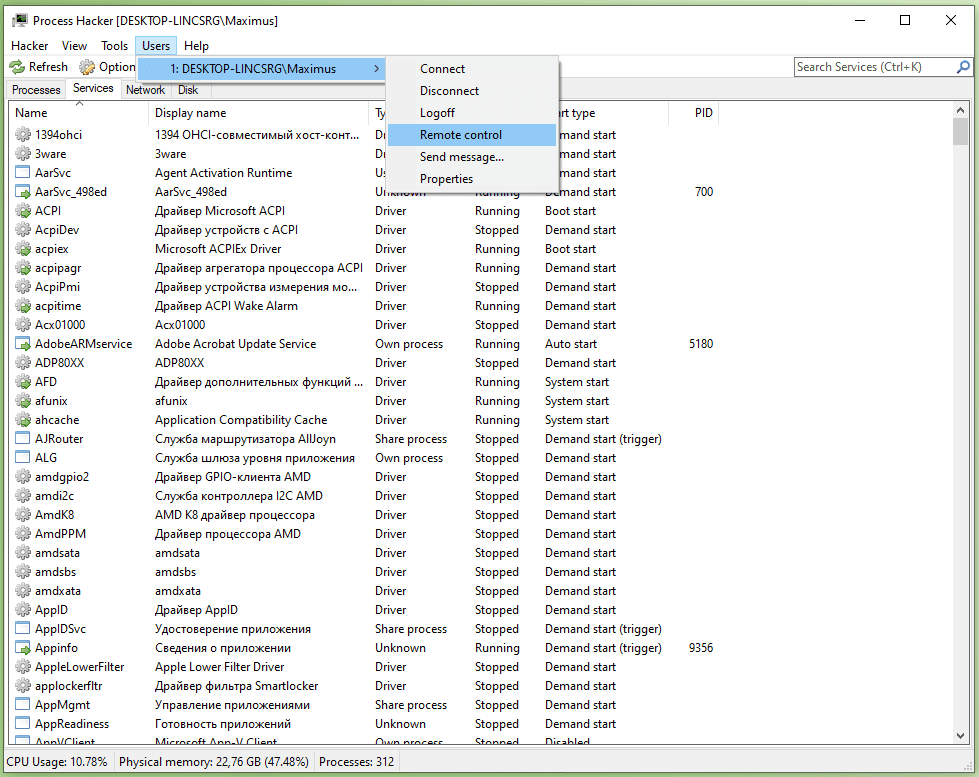Click the vertical scrollbar thumb
Screen dimensions: 979x777
tap(960, 131)
